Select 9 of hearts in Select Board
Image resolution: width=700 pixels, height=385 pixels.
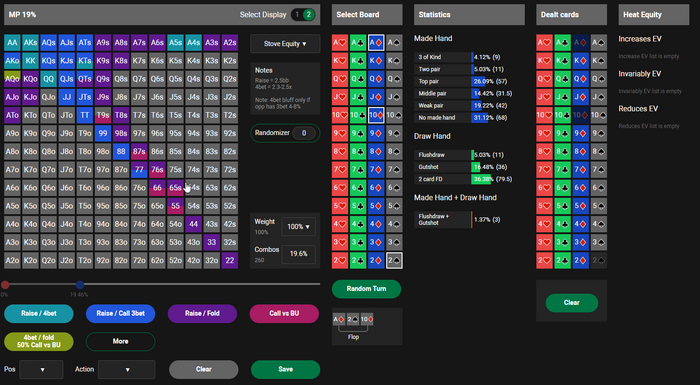(x=340, y=133)
